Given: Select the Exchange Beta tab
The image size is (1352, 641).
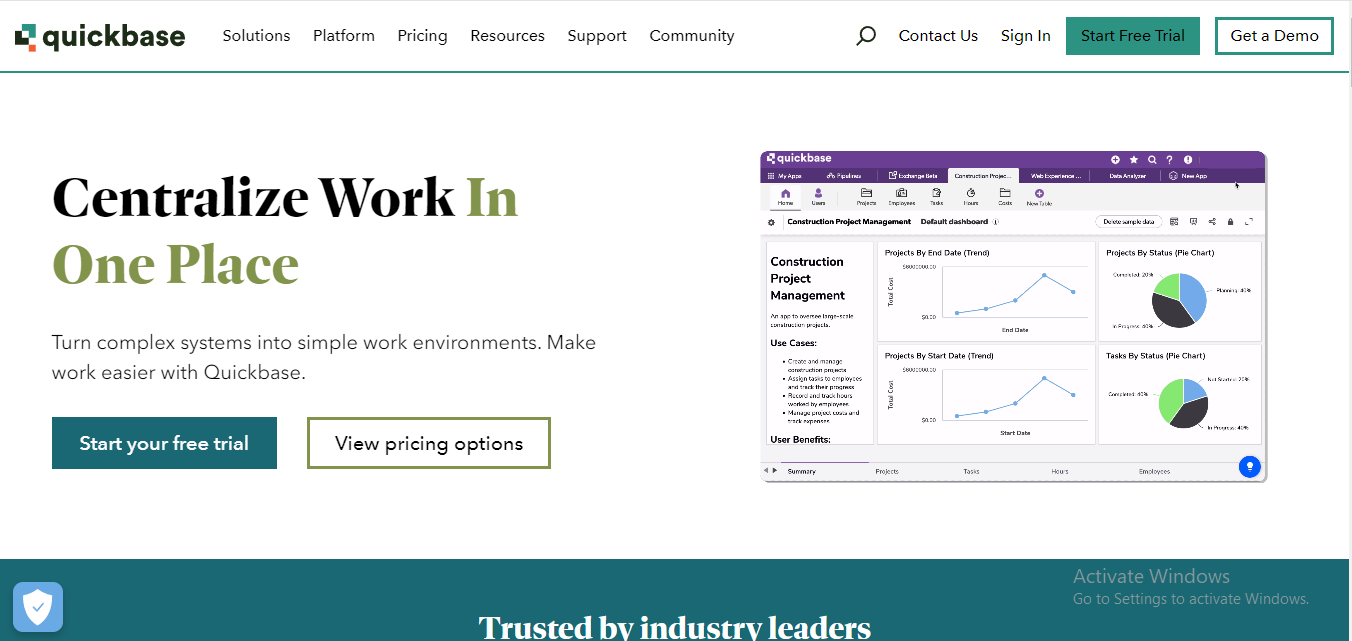Looking at the screenshot, I should (x=913, y=176).
